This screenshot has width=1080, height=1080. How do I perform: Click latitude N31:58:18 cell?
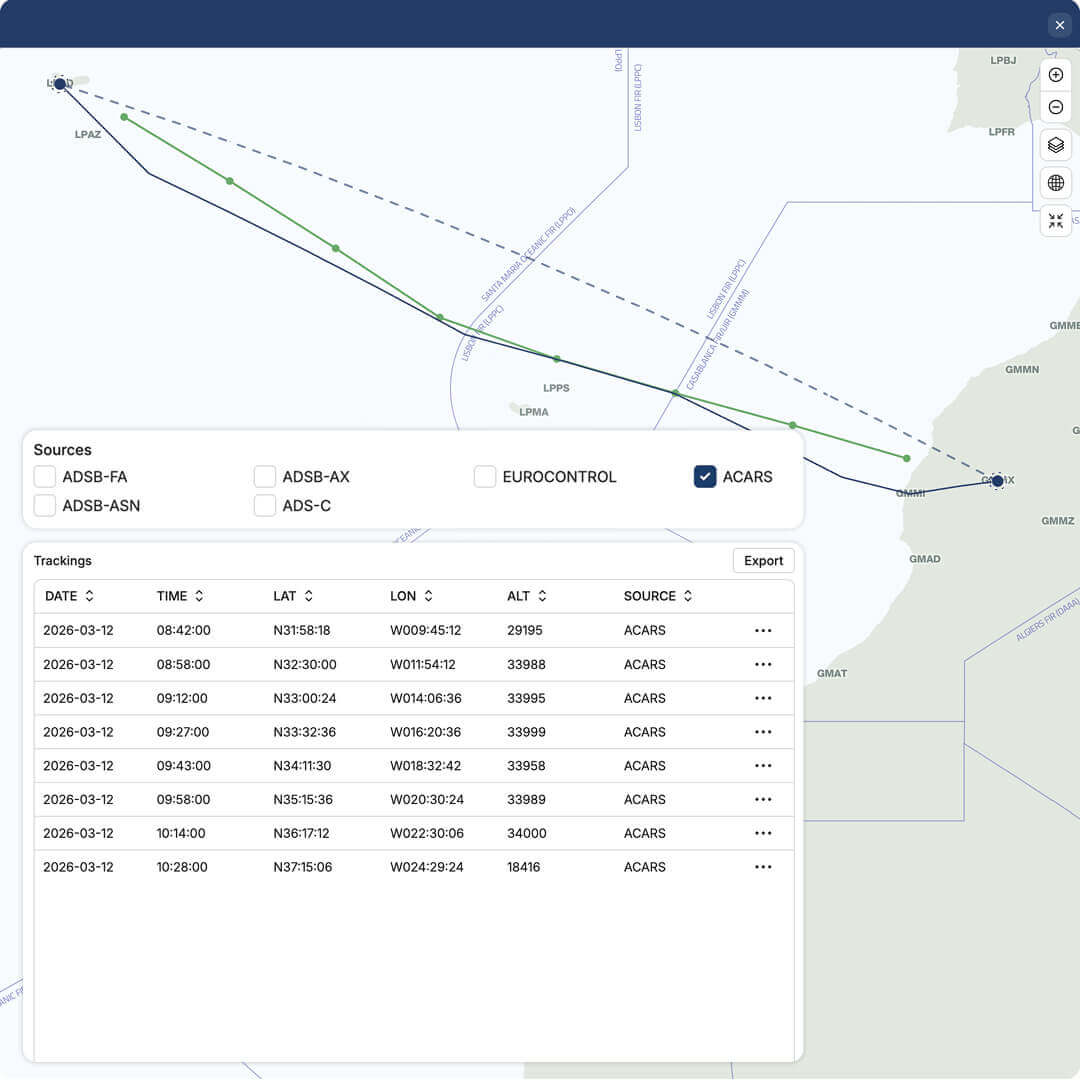302,630
